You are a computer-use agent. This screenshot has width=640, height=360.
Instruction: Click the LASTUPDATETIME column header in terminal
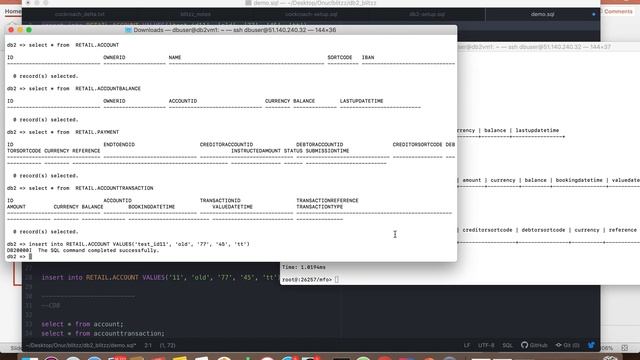click(x=361, y=101)
